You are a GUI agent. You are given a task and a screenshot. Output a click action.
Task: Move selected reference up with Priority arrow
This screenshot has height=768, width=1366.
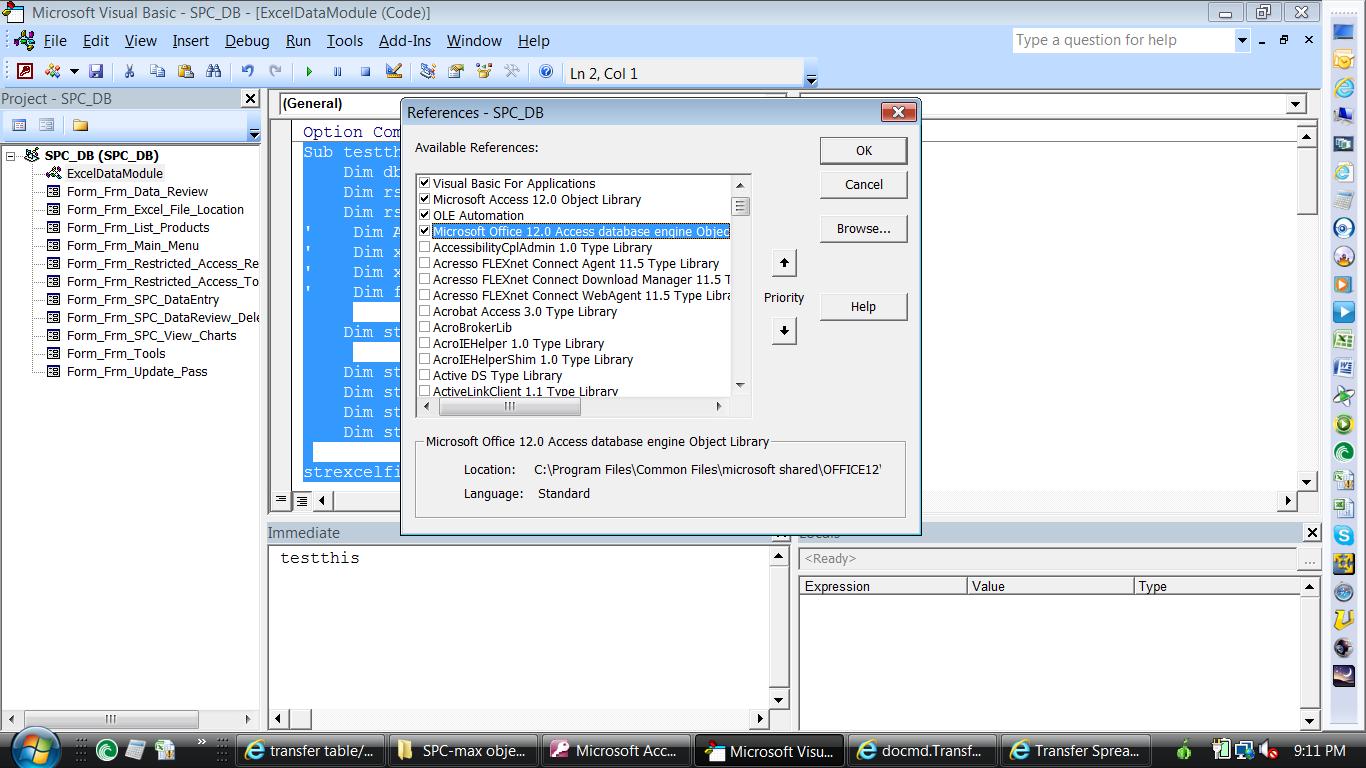(x=784, y=262)
